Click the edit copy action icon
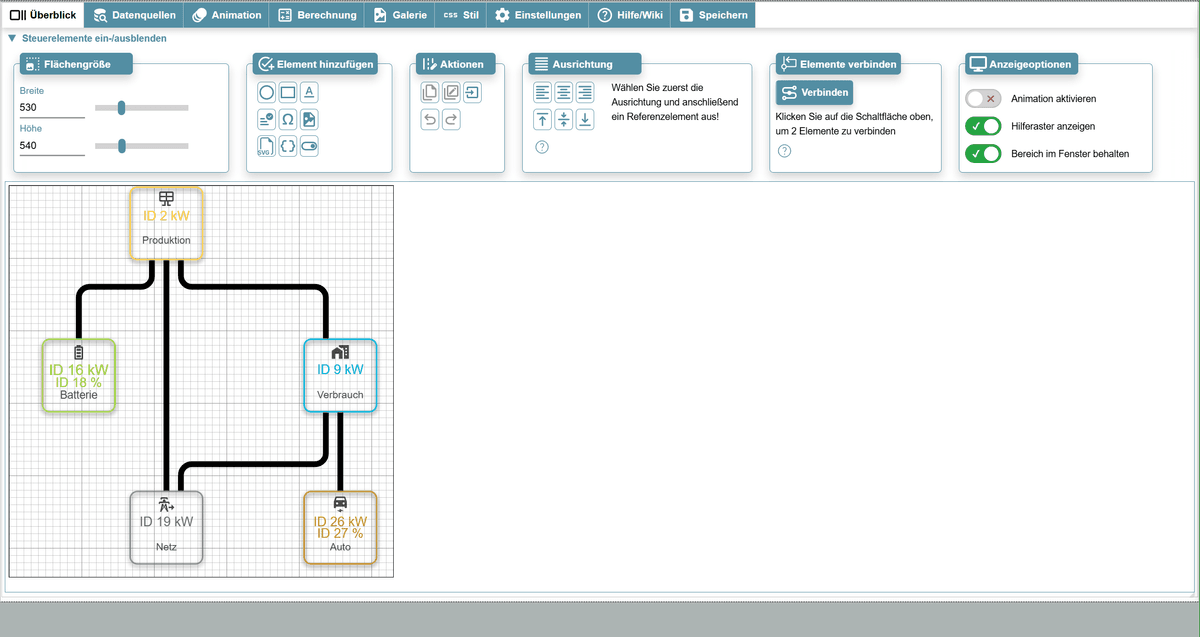The height and width of the screenshot is (637, 1200). (451, 92)
